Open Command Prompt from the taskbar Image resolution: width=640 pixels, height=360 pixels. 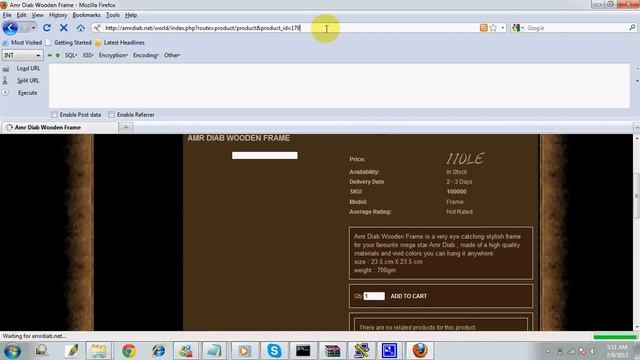tap(303, 351)
